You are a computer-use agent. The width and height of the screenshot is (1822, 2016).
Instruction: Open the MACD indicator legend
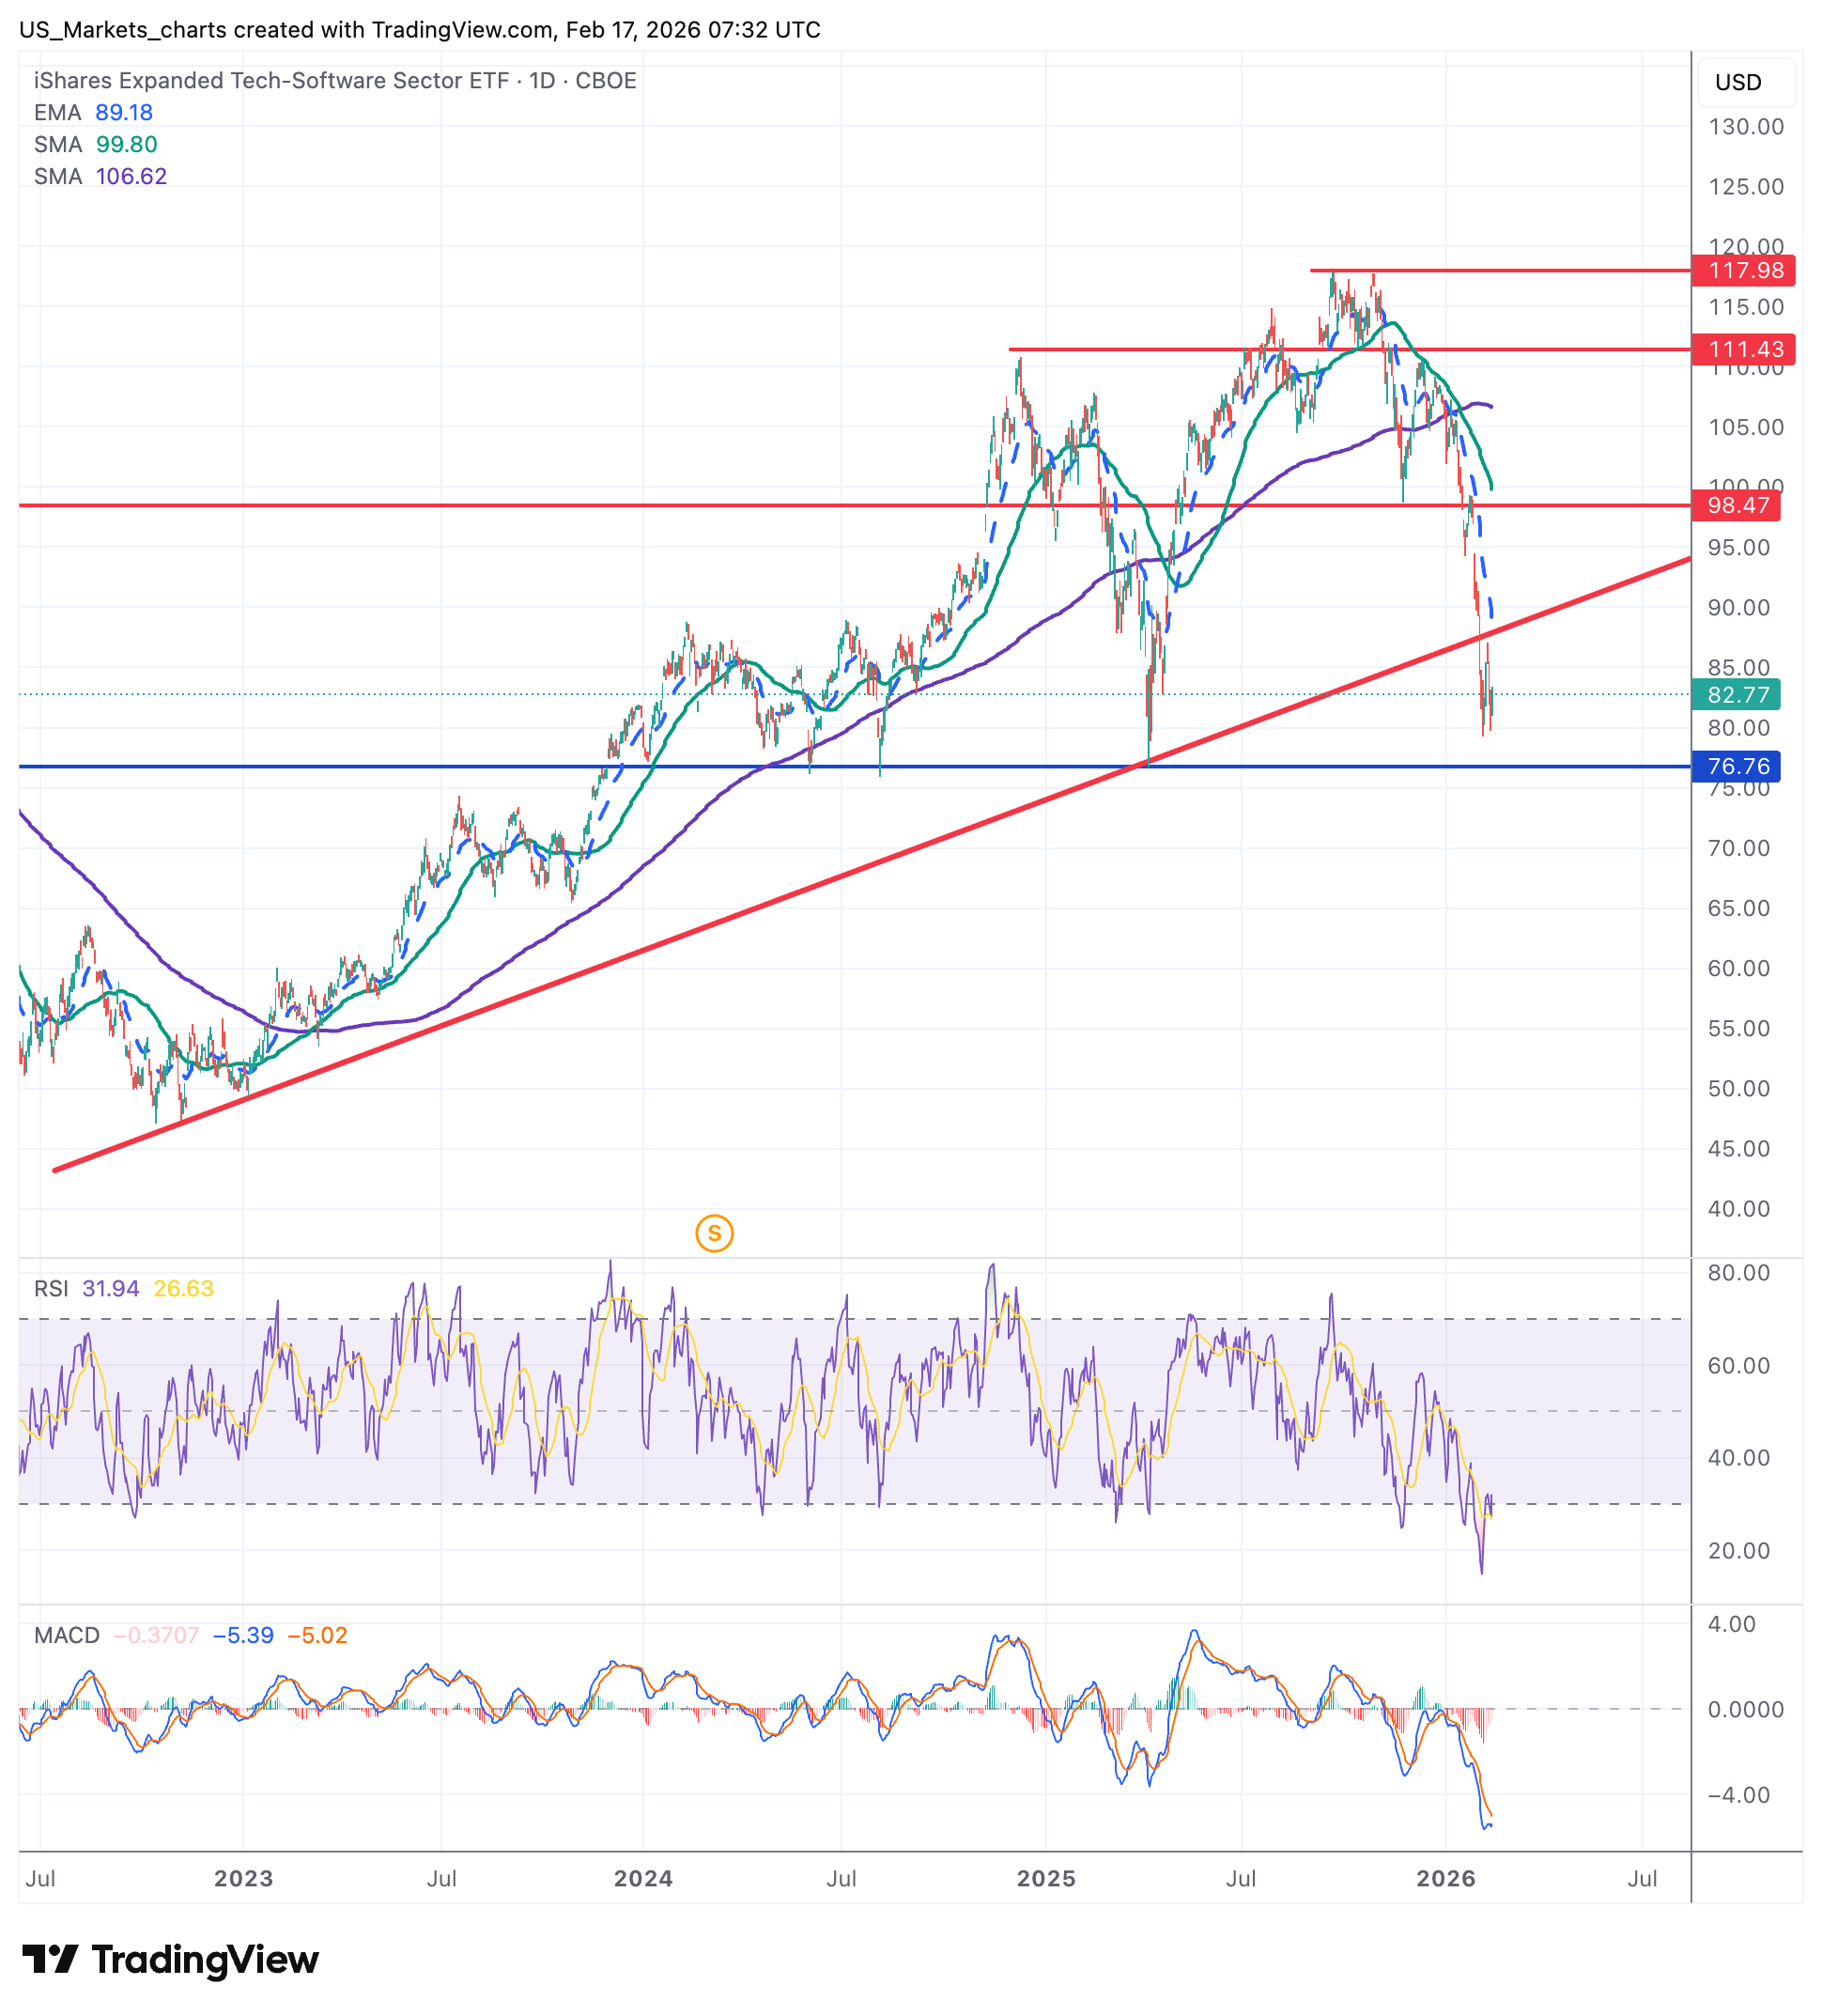coord(66,1635)
